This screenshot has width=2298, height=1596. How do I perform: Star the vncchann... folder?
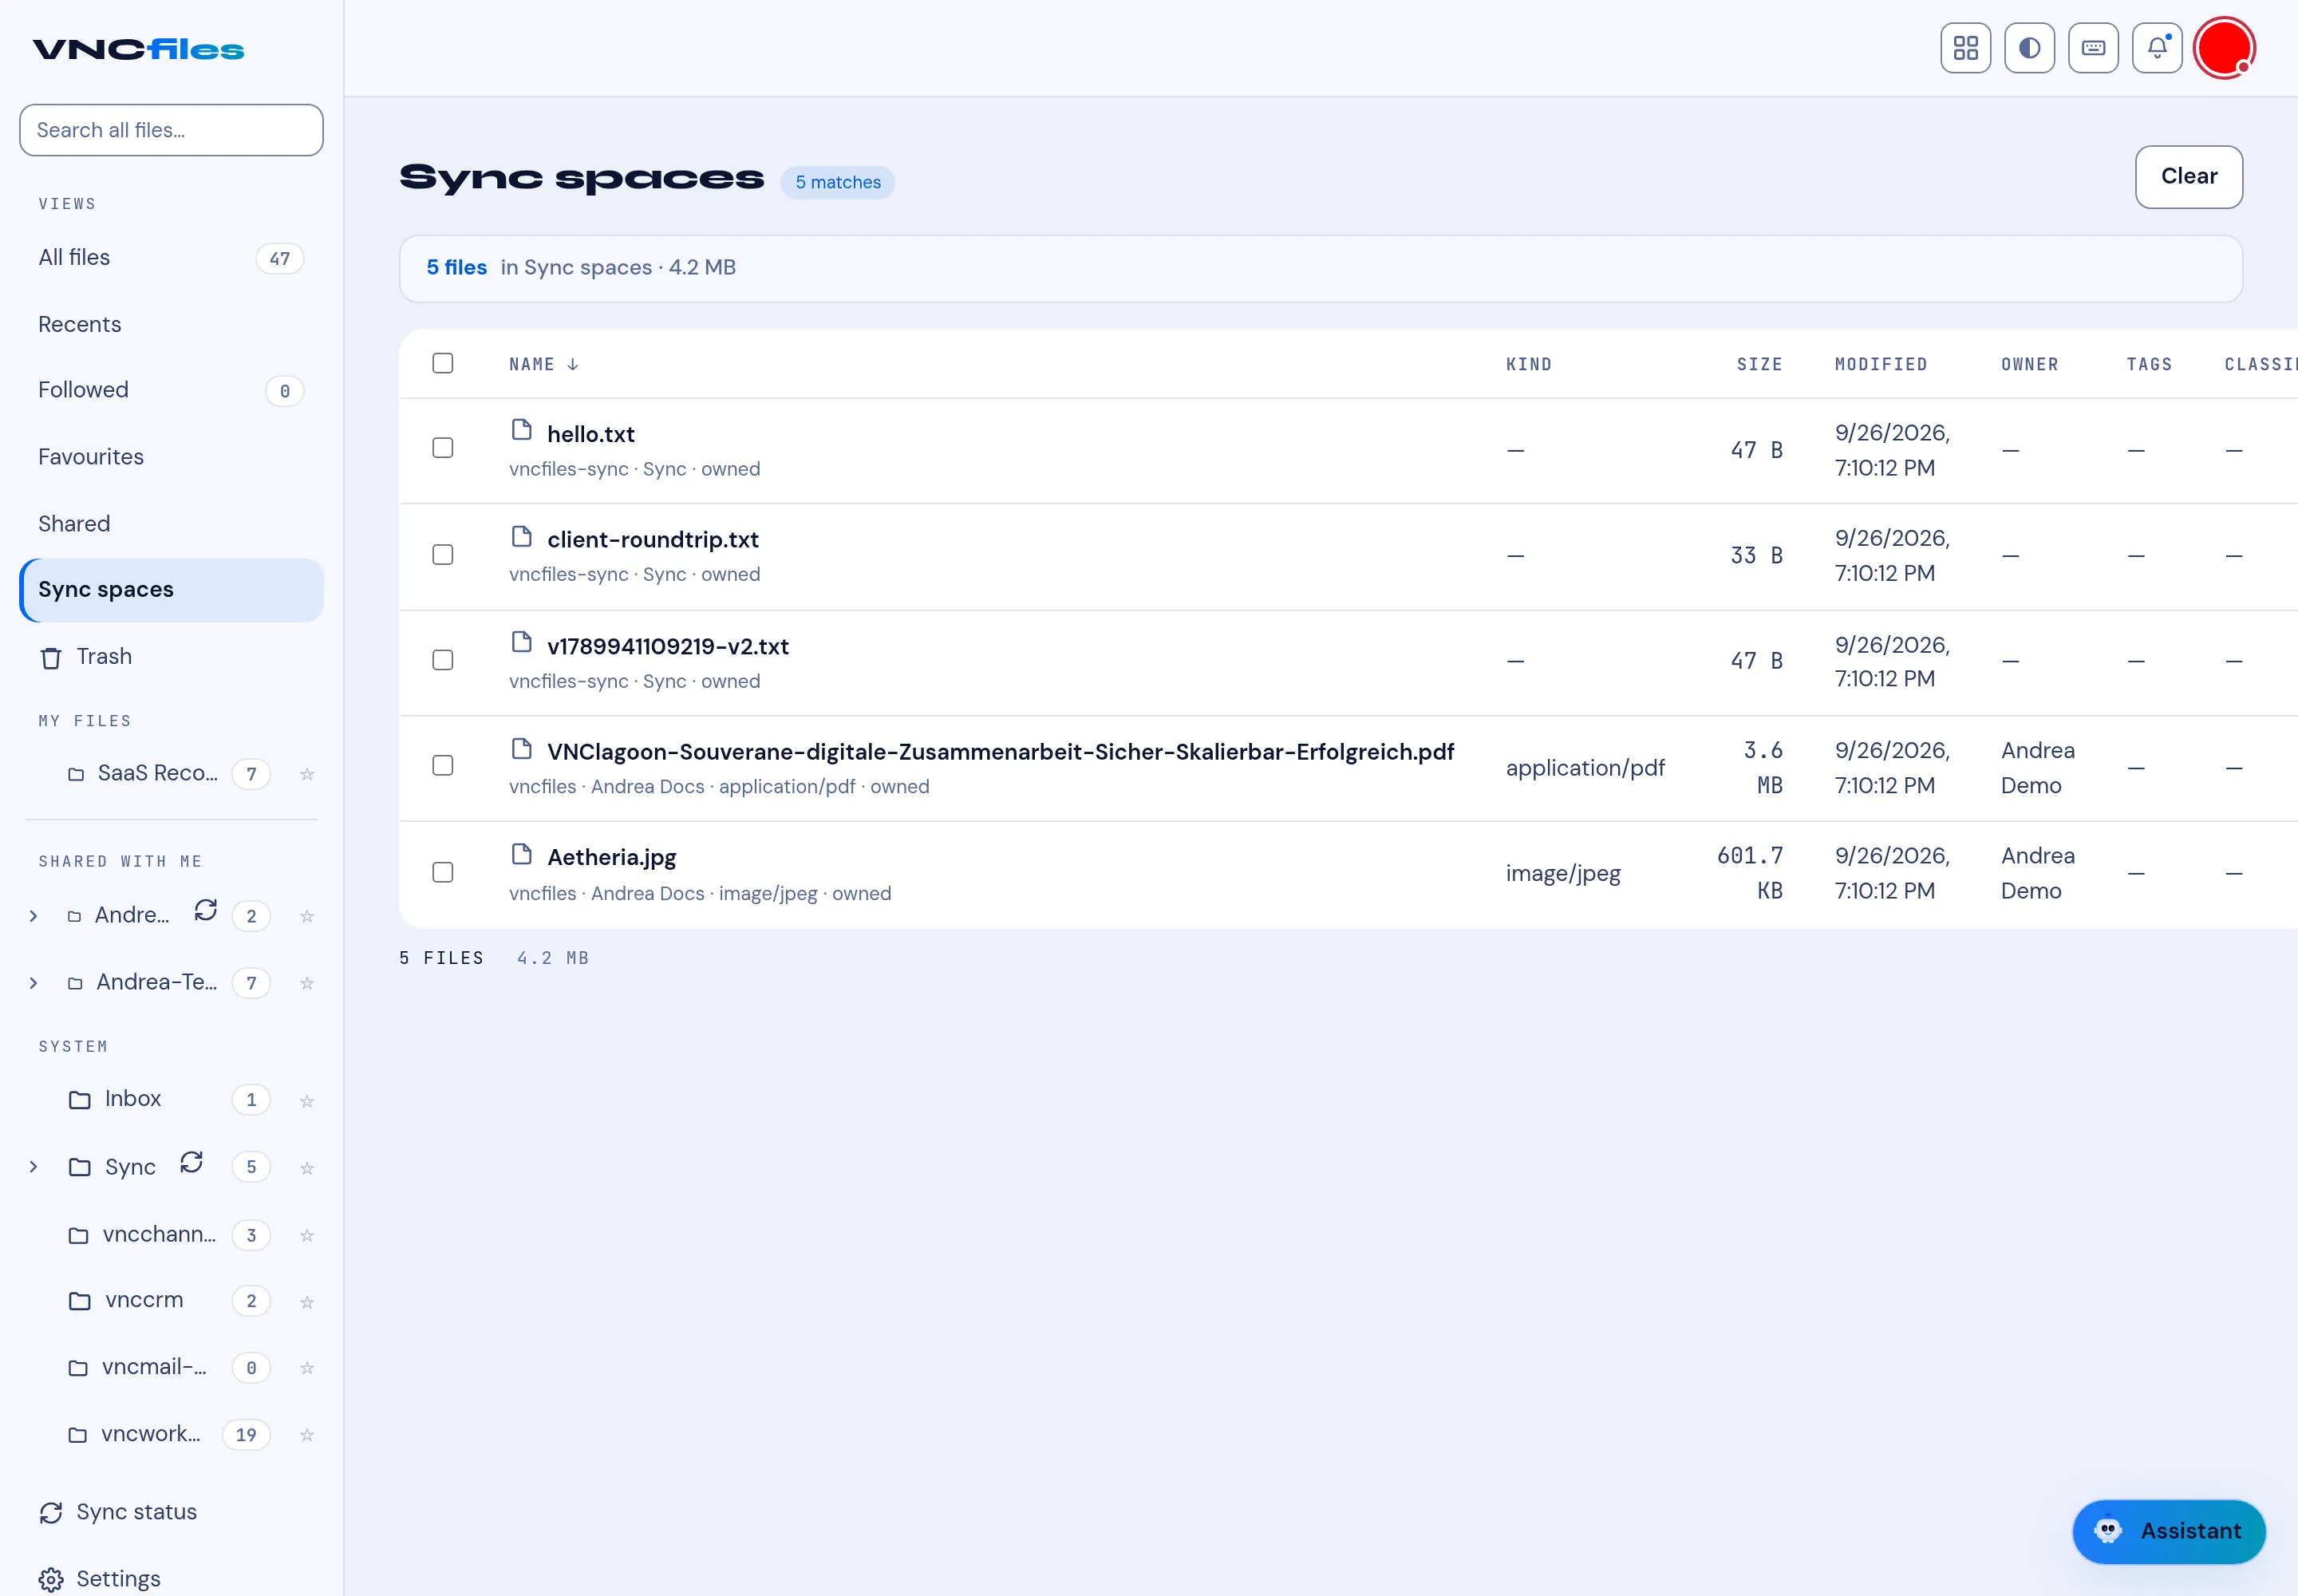[307, 1236]
